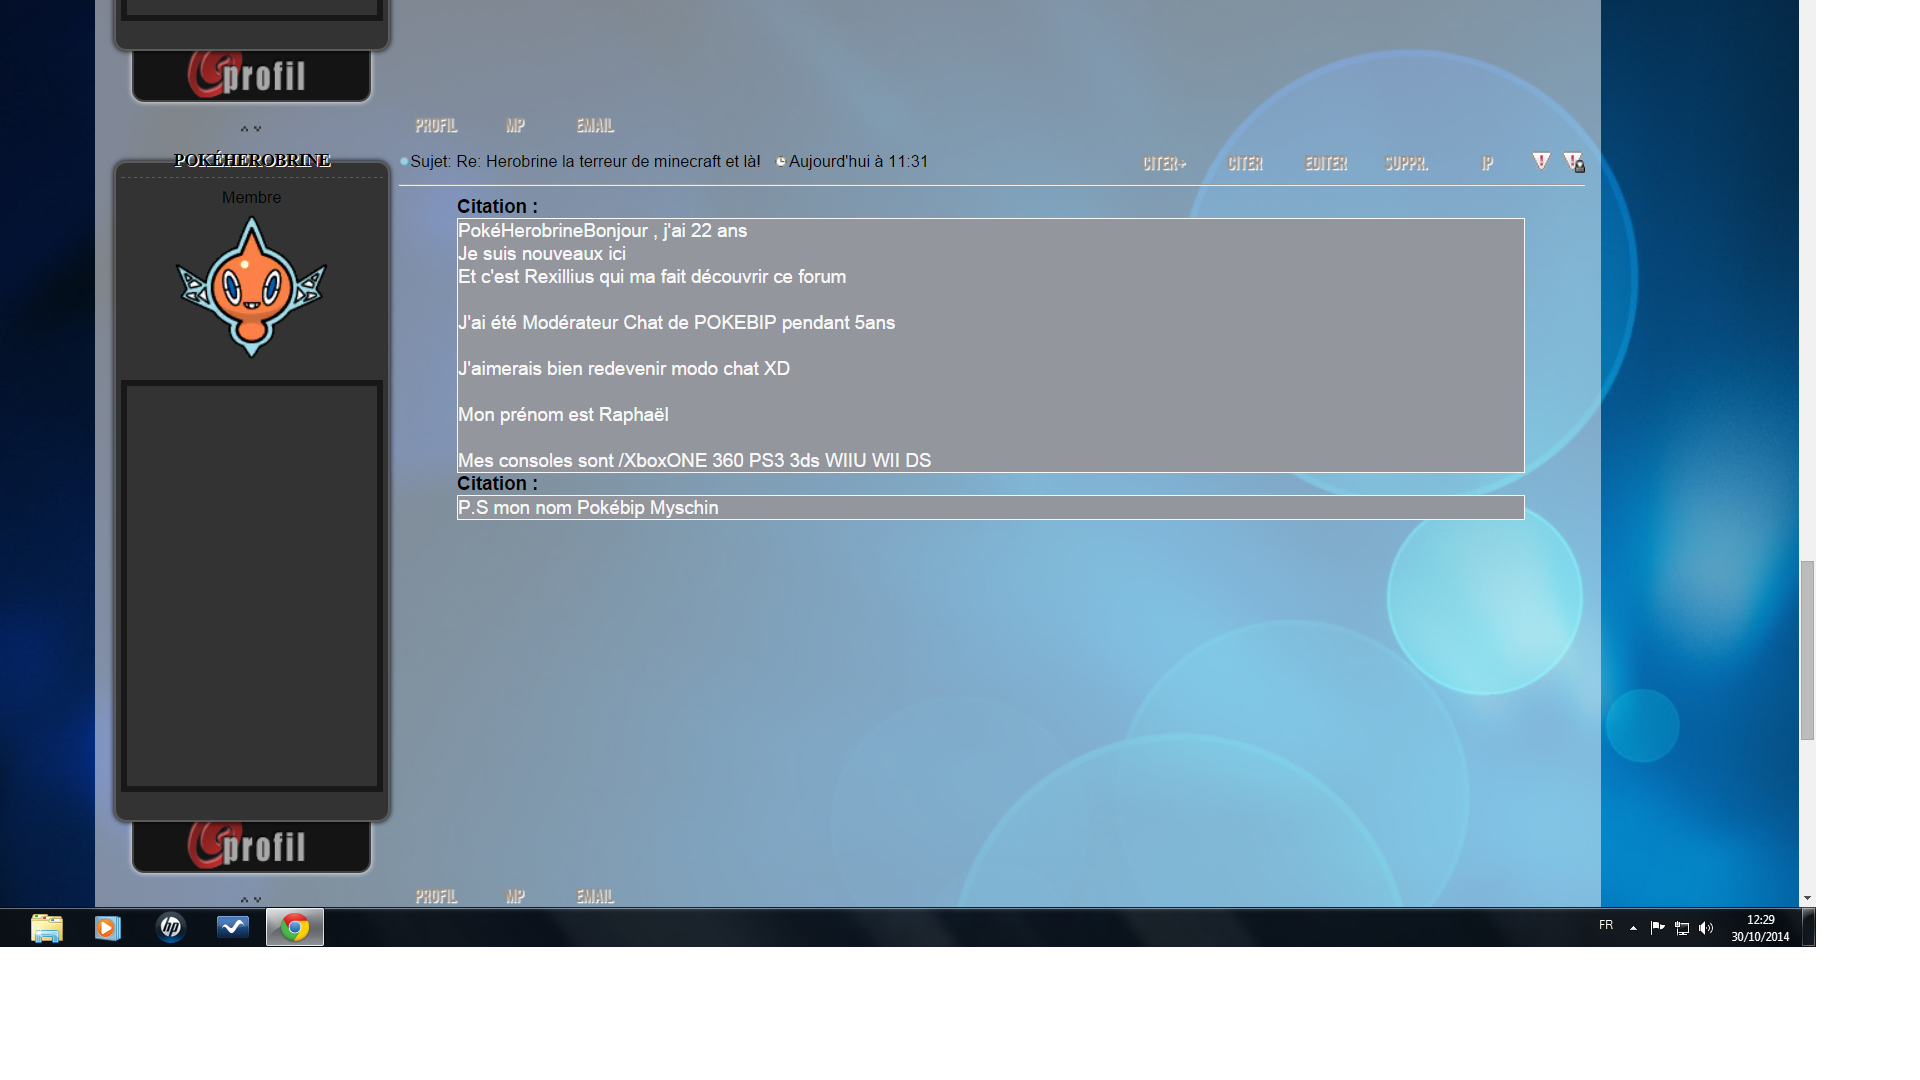Screen dimensions: 1920x1080
Task: Click the upper EMAIL link
Action: click(x=595, y=126)
